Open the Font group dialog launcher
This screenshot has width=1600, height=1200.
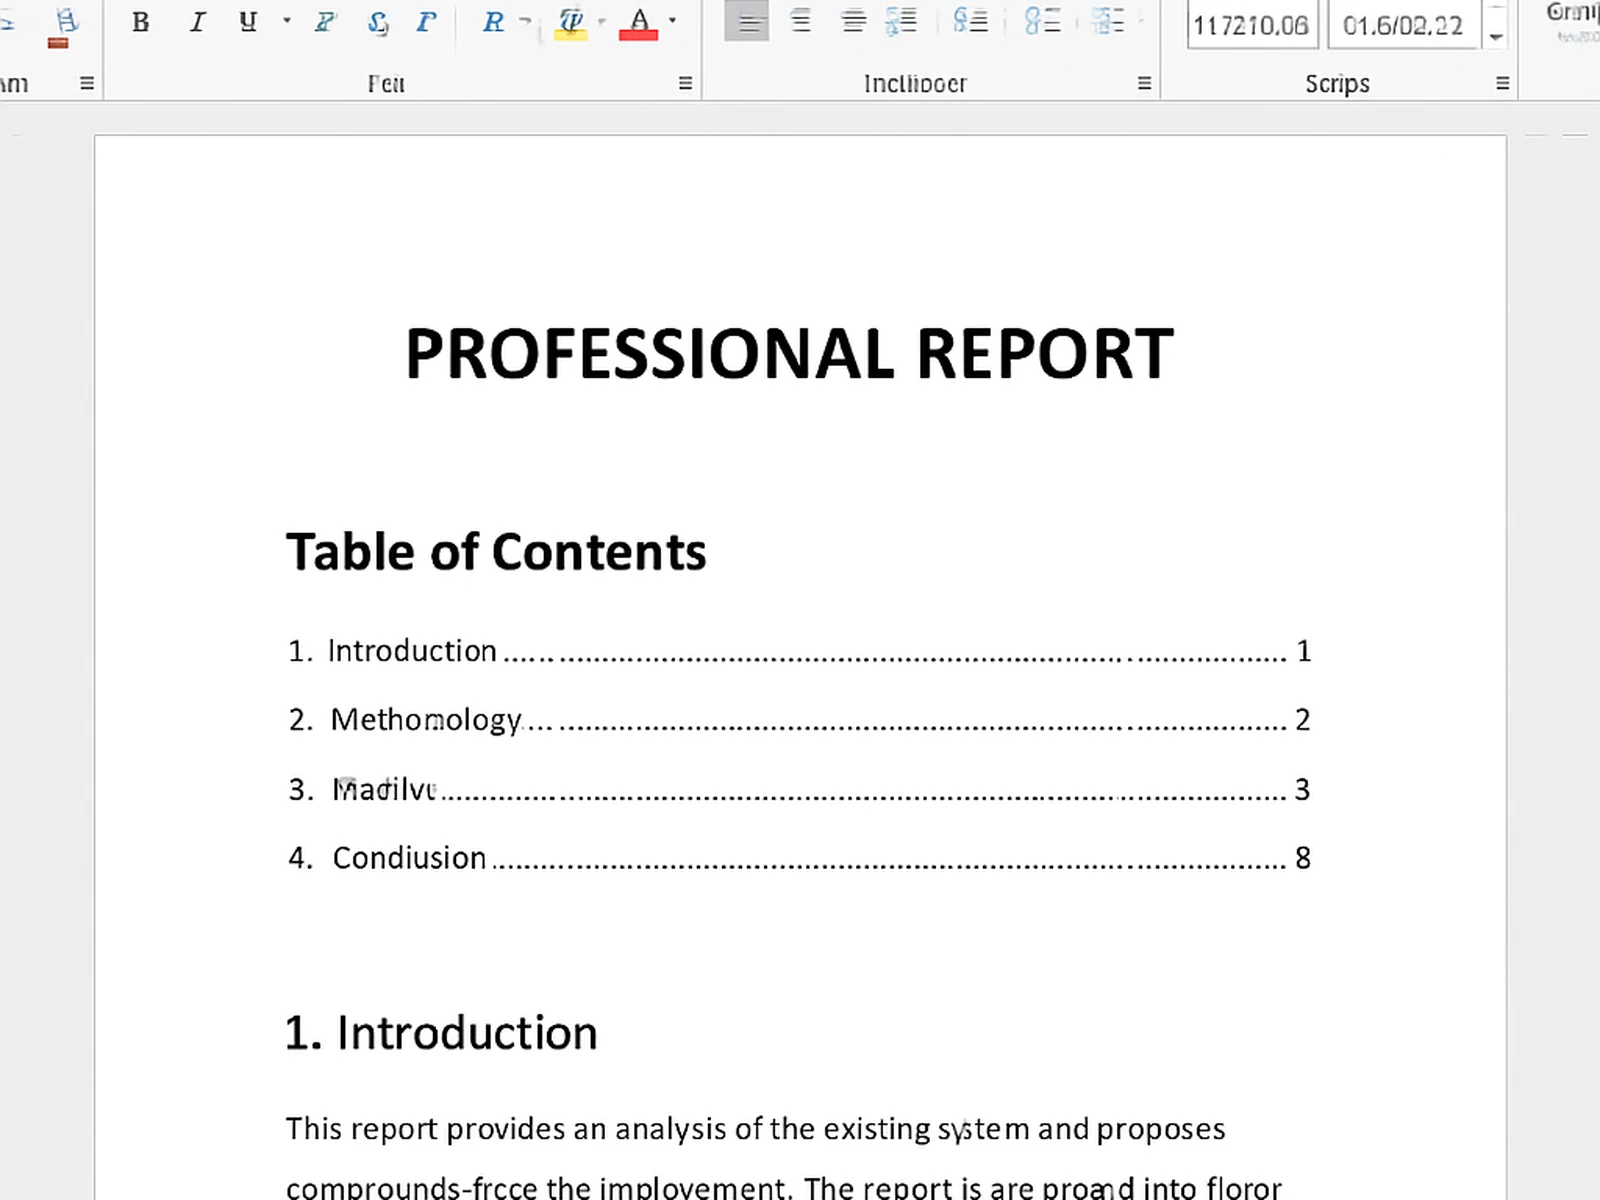[686, 83]
